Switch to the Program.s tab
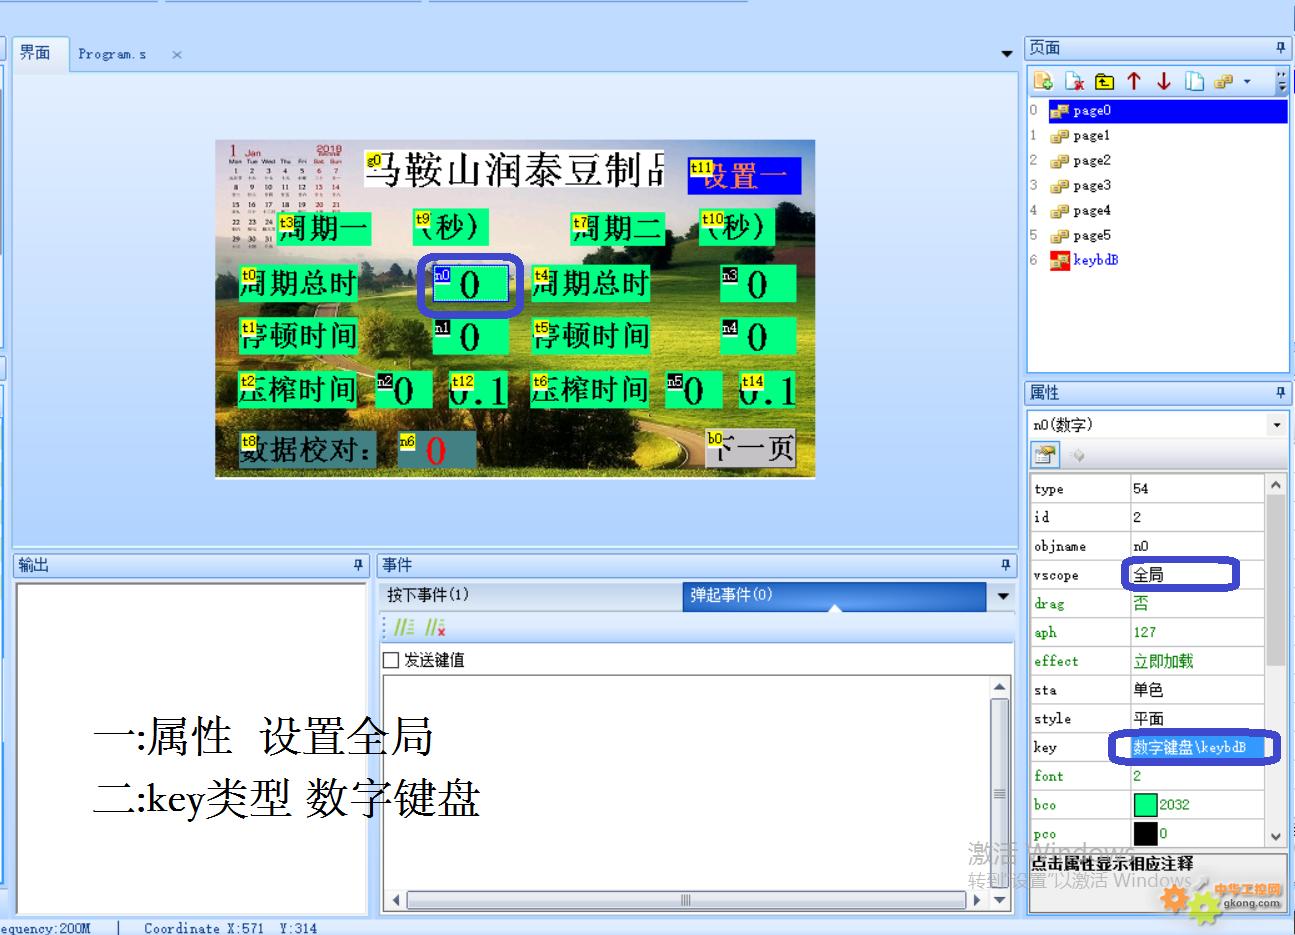The image size is (1295, 935). click(112, 54)
